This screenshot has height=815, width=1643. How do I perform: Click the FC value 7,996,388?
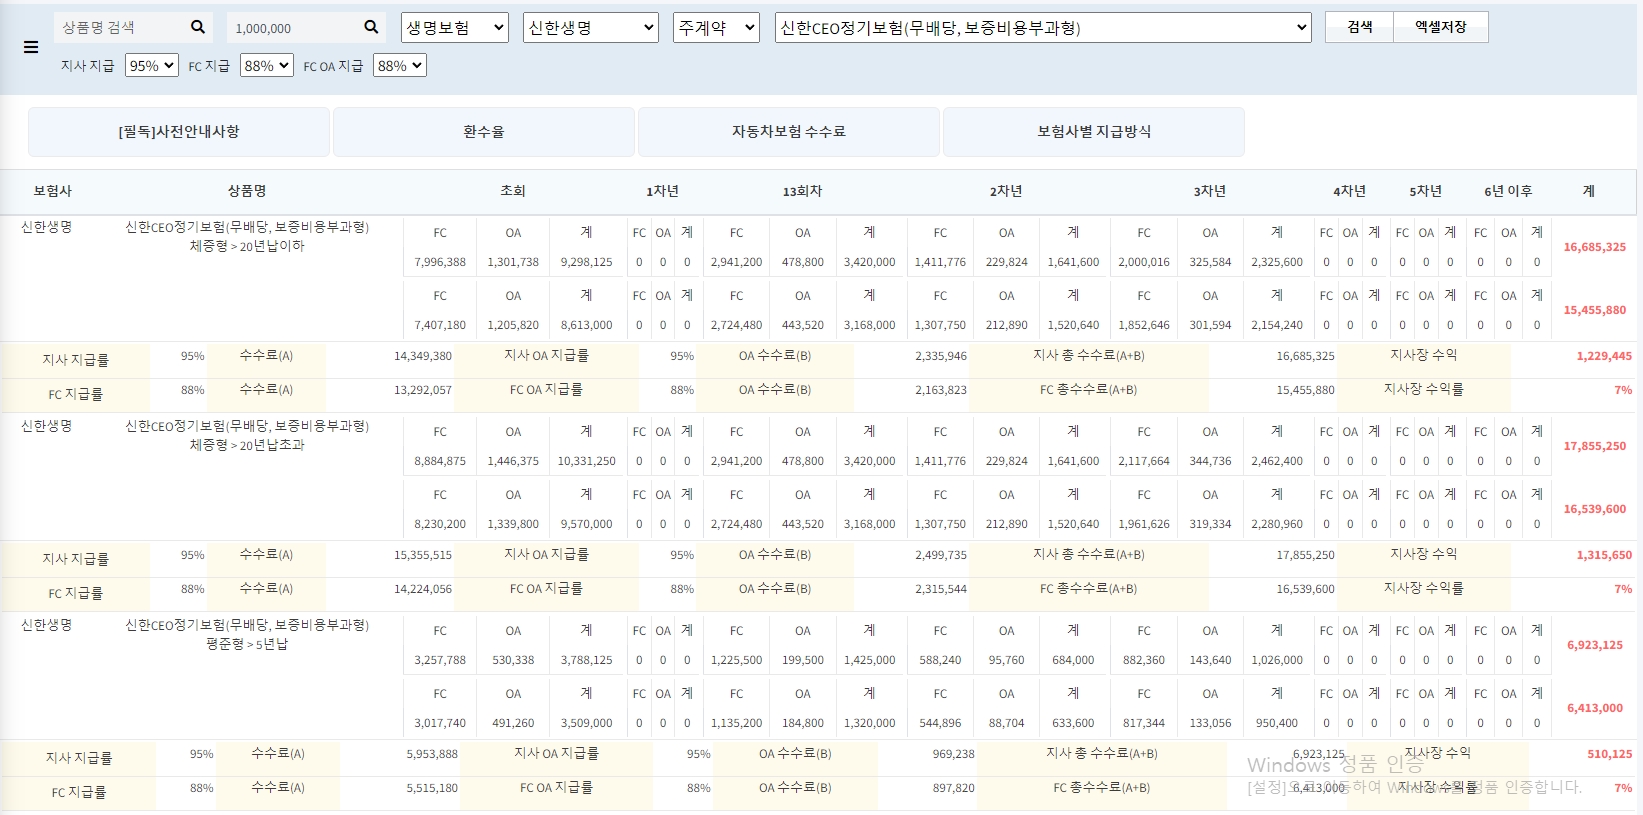click(x=440, y=262)
